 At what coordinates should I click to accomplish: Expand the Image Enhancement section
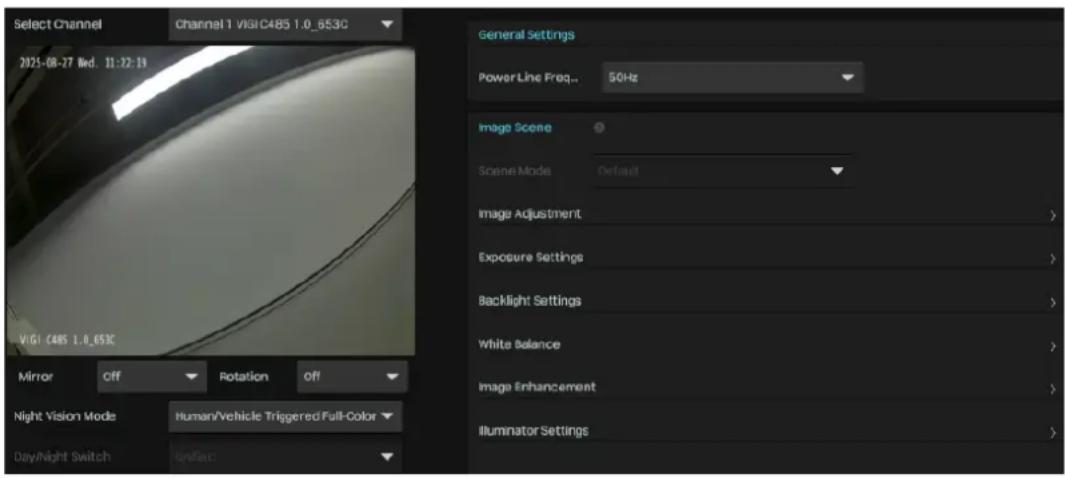[x=768, y=387]
